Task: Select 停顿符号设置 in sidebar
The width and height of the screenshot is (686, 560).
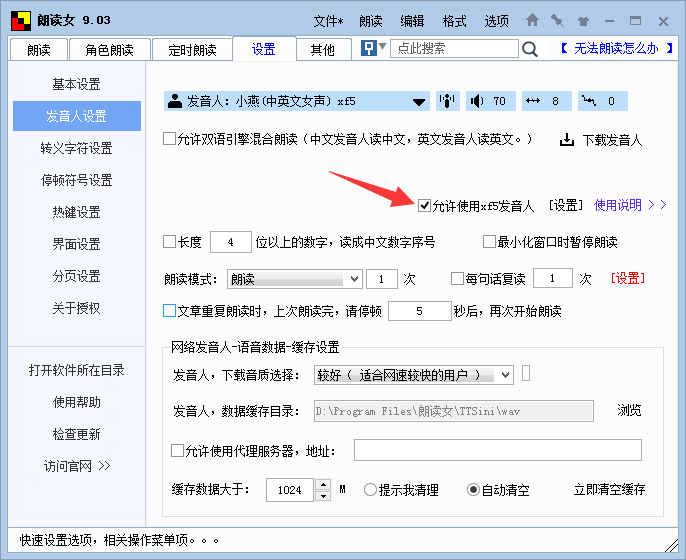Action: coord(77,180)
